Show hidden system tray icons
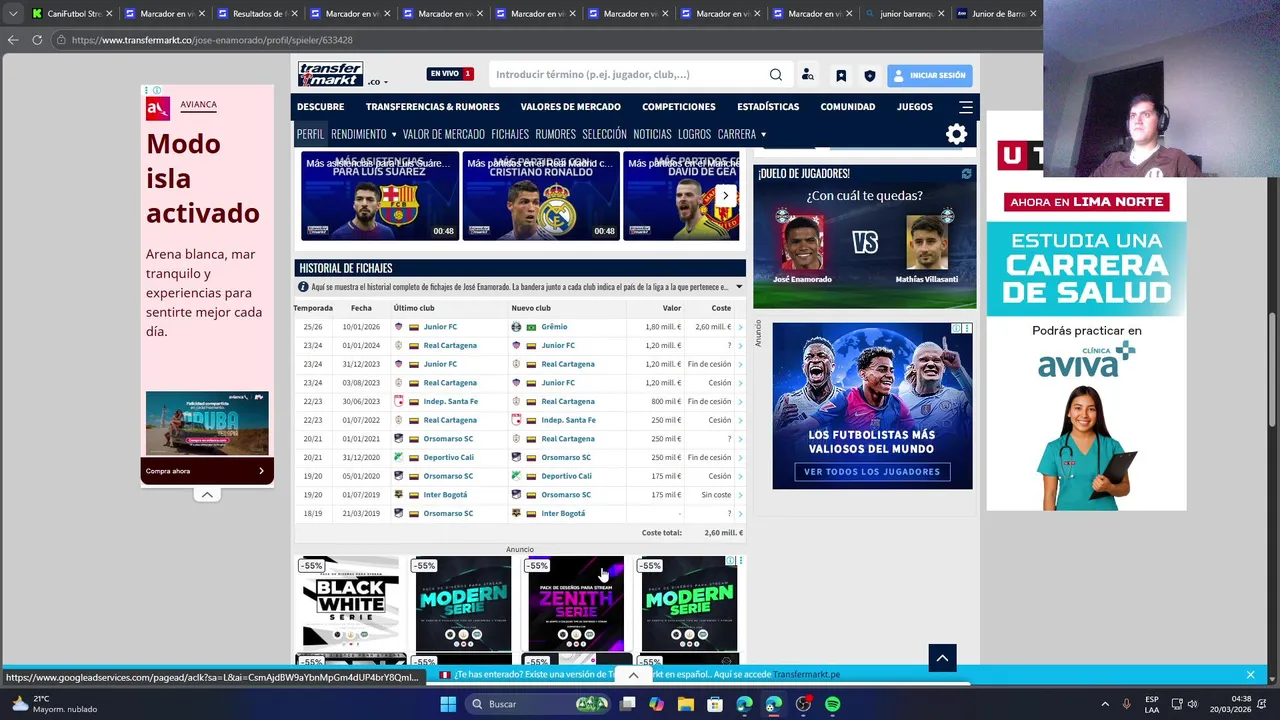The image size is (1280, 720). click(1105, 704)
